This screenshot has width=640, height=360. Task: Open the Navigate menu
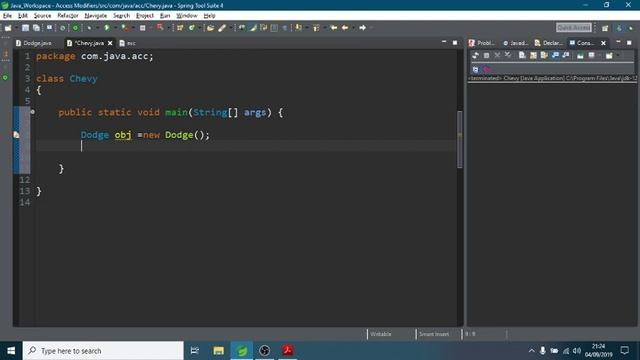(x=96, y=16)
